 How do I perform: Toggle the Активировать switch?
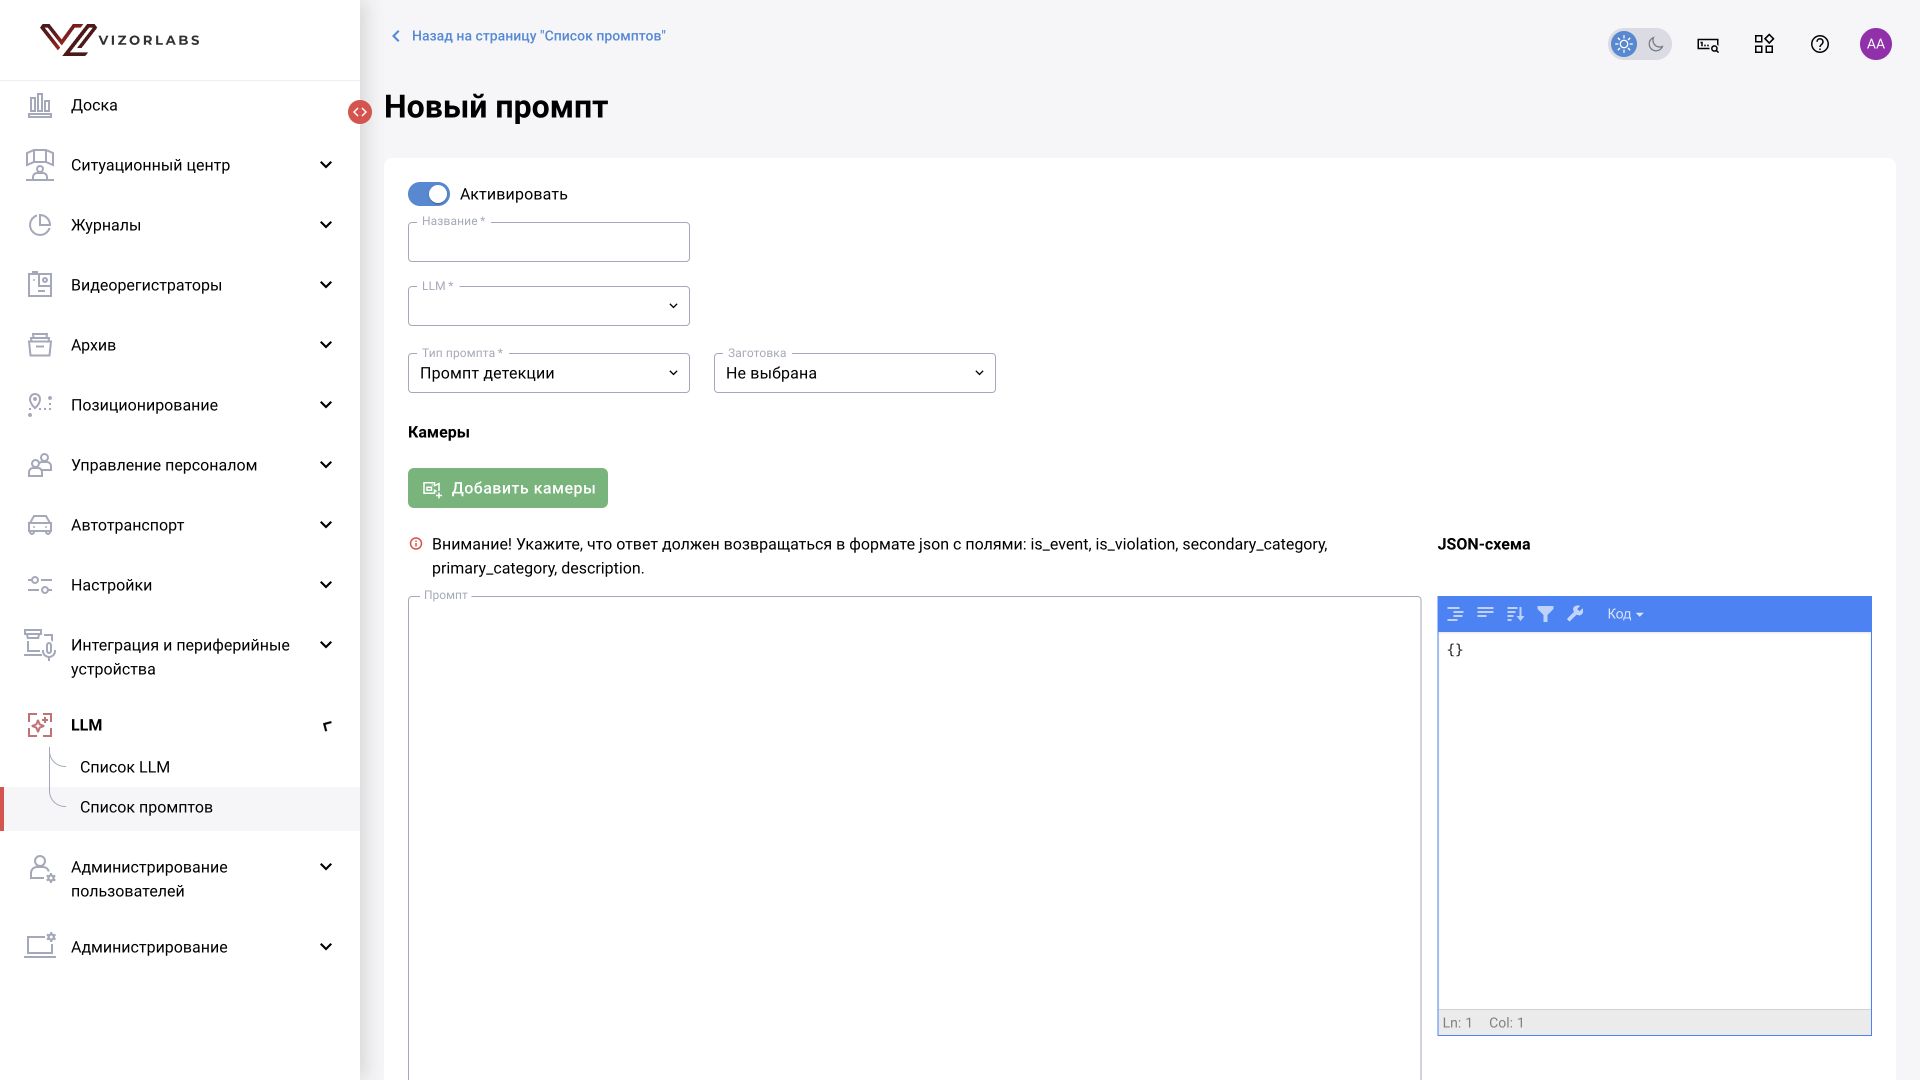tap(429, 194)
